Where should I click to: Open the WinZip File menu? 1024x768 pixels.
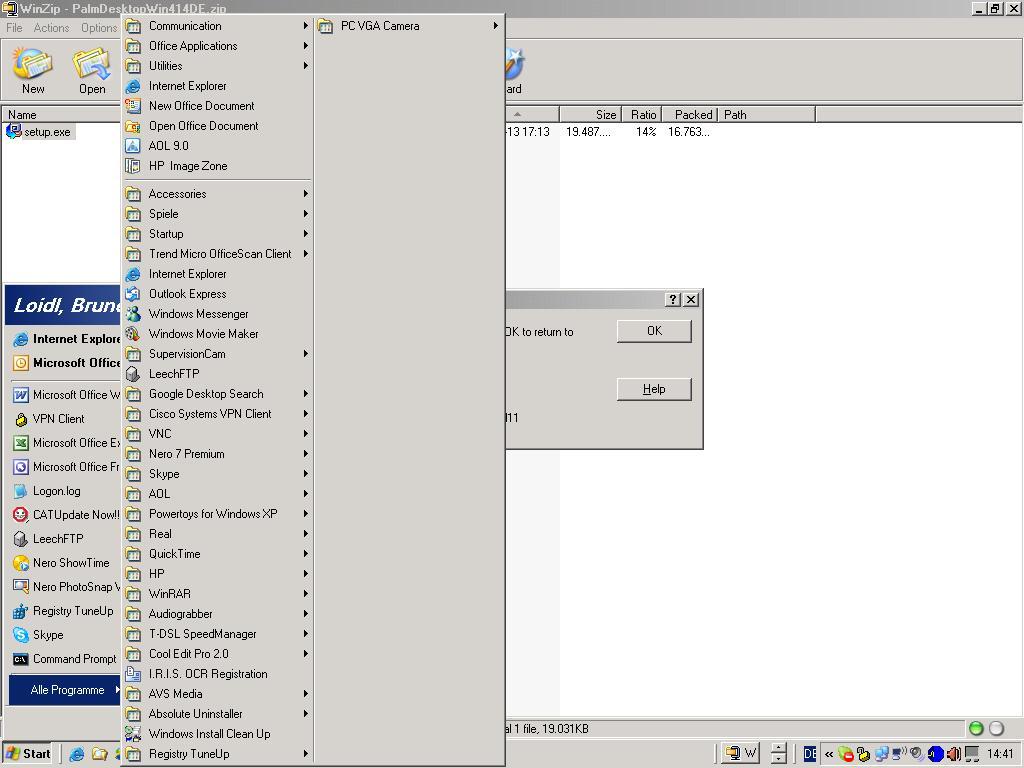[x=14, y=28]
